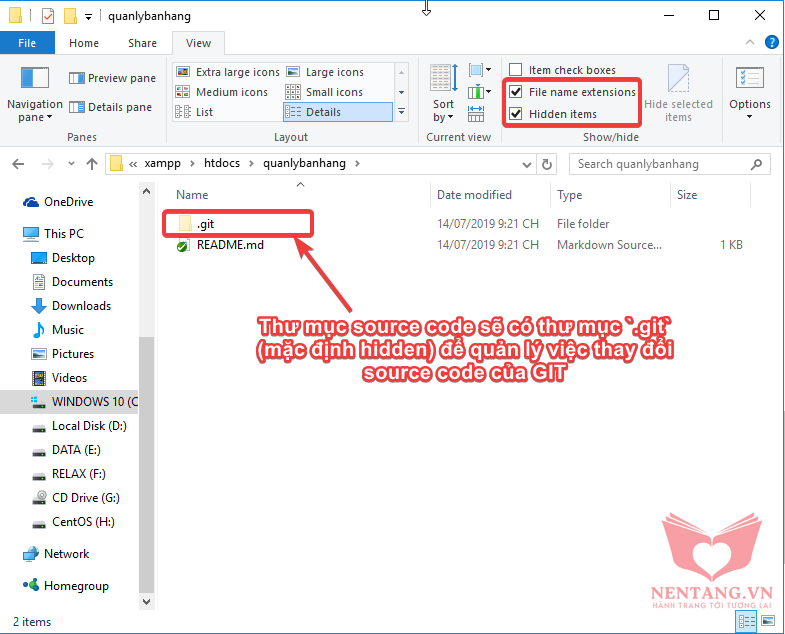The width and height of the screenshot is (785, 634).
Task: Open the Help question mark icon
Action: 772,43
